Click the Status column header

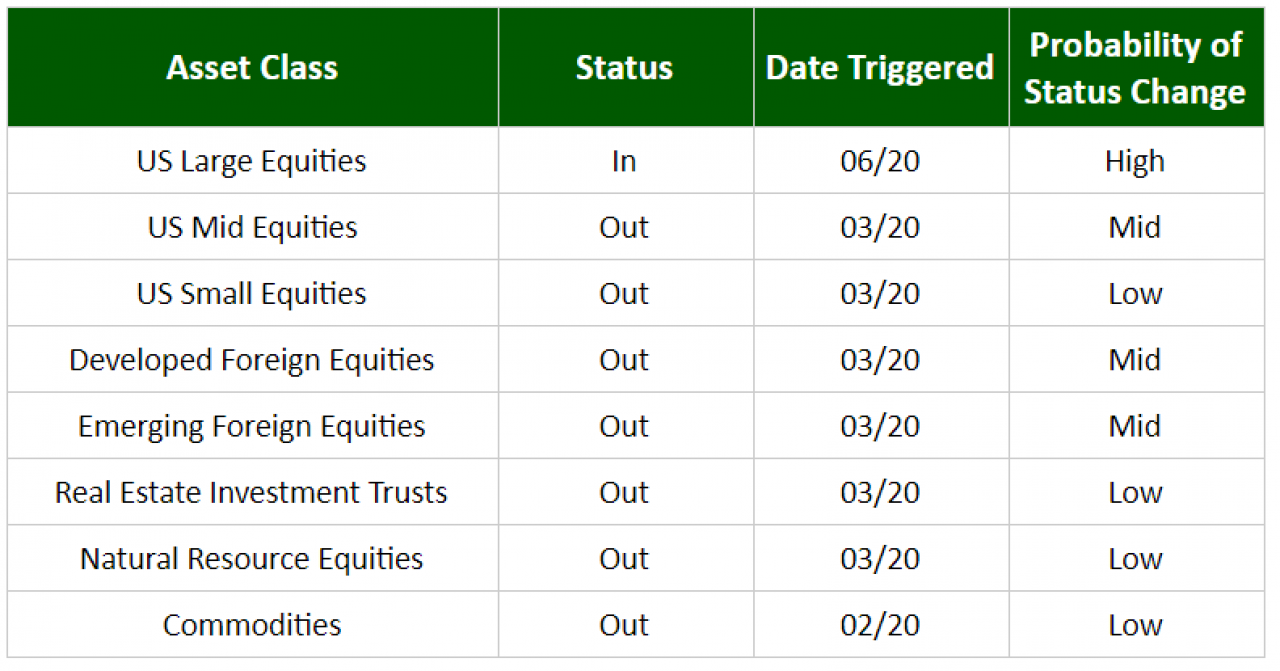coord(625,68)
